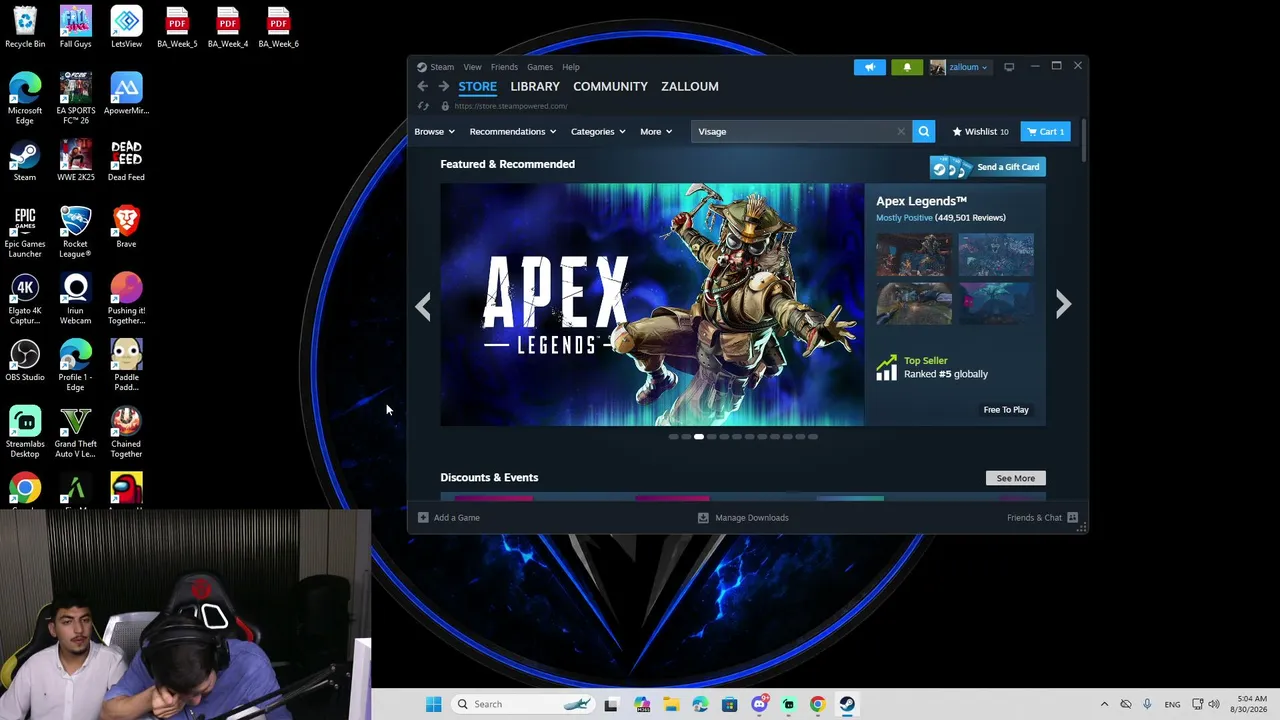Screen dimensions: 1280x720
Task: Show next featured game in carousel
Action: point(1063,304)
